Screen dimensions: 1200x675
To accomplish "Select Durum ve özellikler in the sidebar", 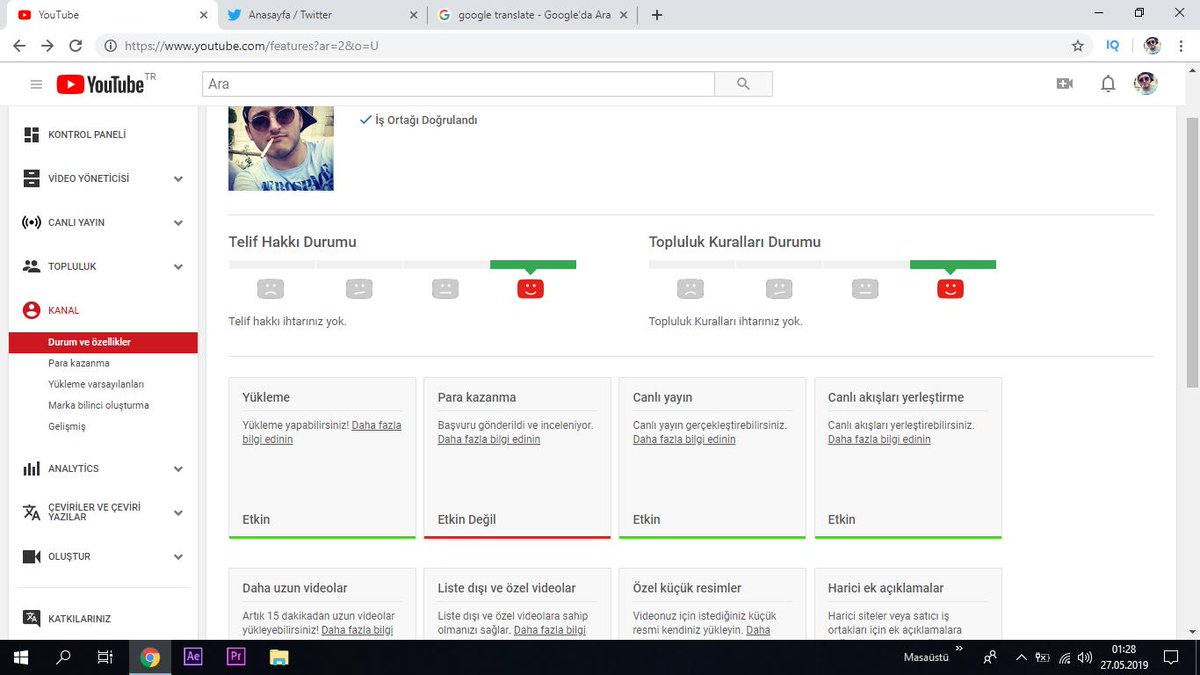I will pos(103,342).
